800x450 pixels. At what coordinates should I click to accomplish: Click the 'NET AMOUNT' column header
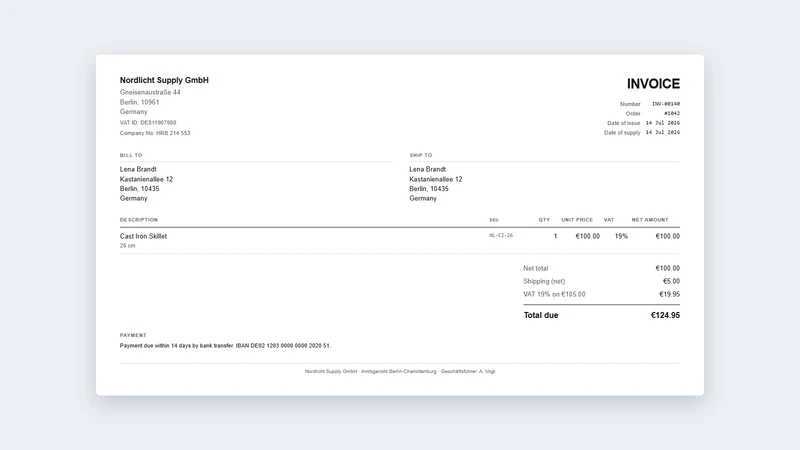(x=650, y=220)
